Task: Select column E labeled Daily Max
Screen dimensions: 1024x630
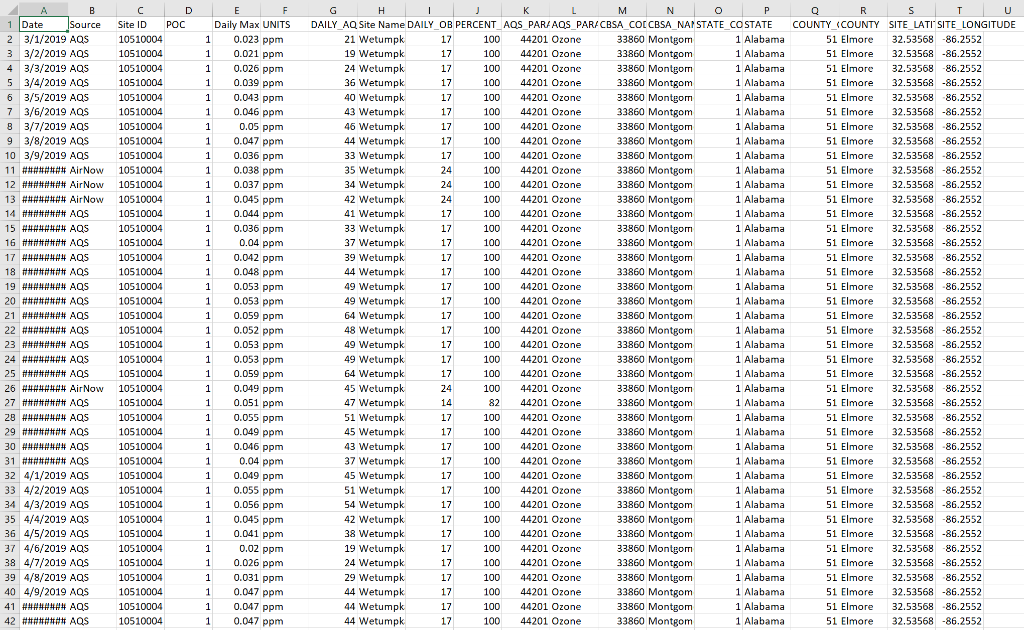Action: click(237, 10)
